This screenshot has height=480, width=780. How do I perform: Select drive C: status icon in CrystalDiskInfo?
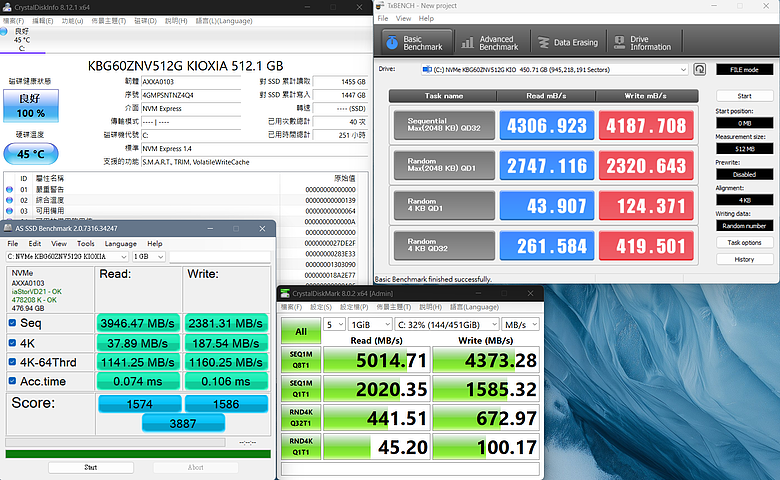[x=4, y=31]
